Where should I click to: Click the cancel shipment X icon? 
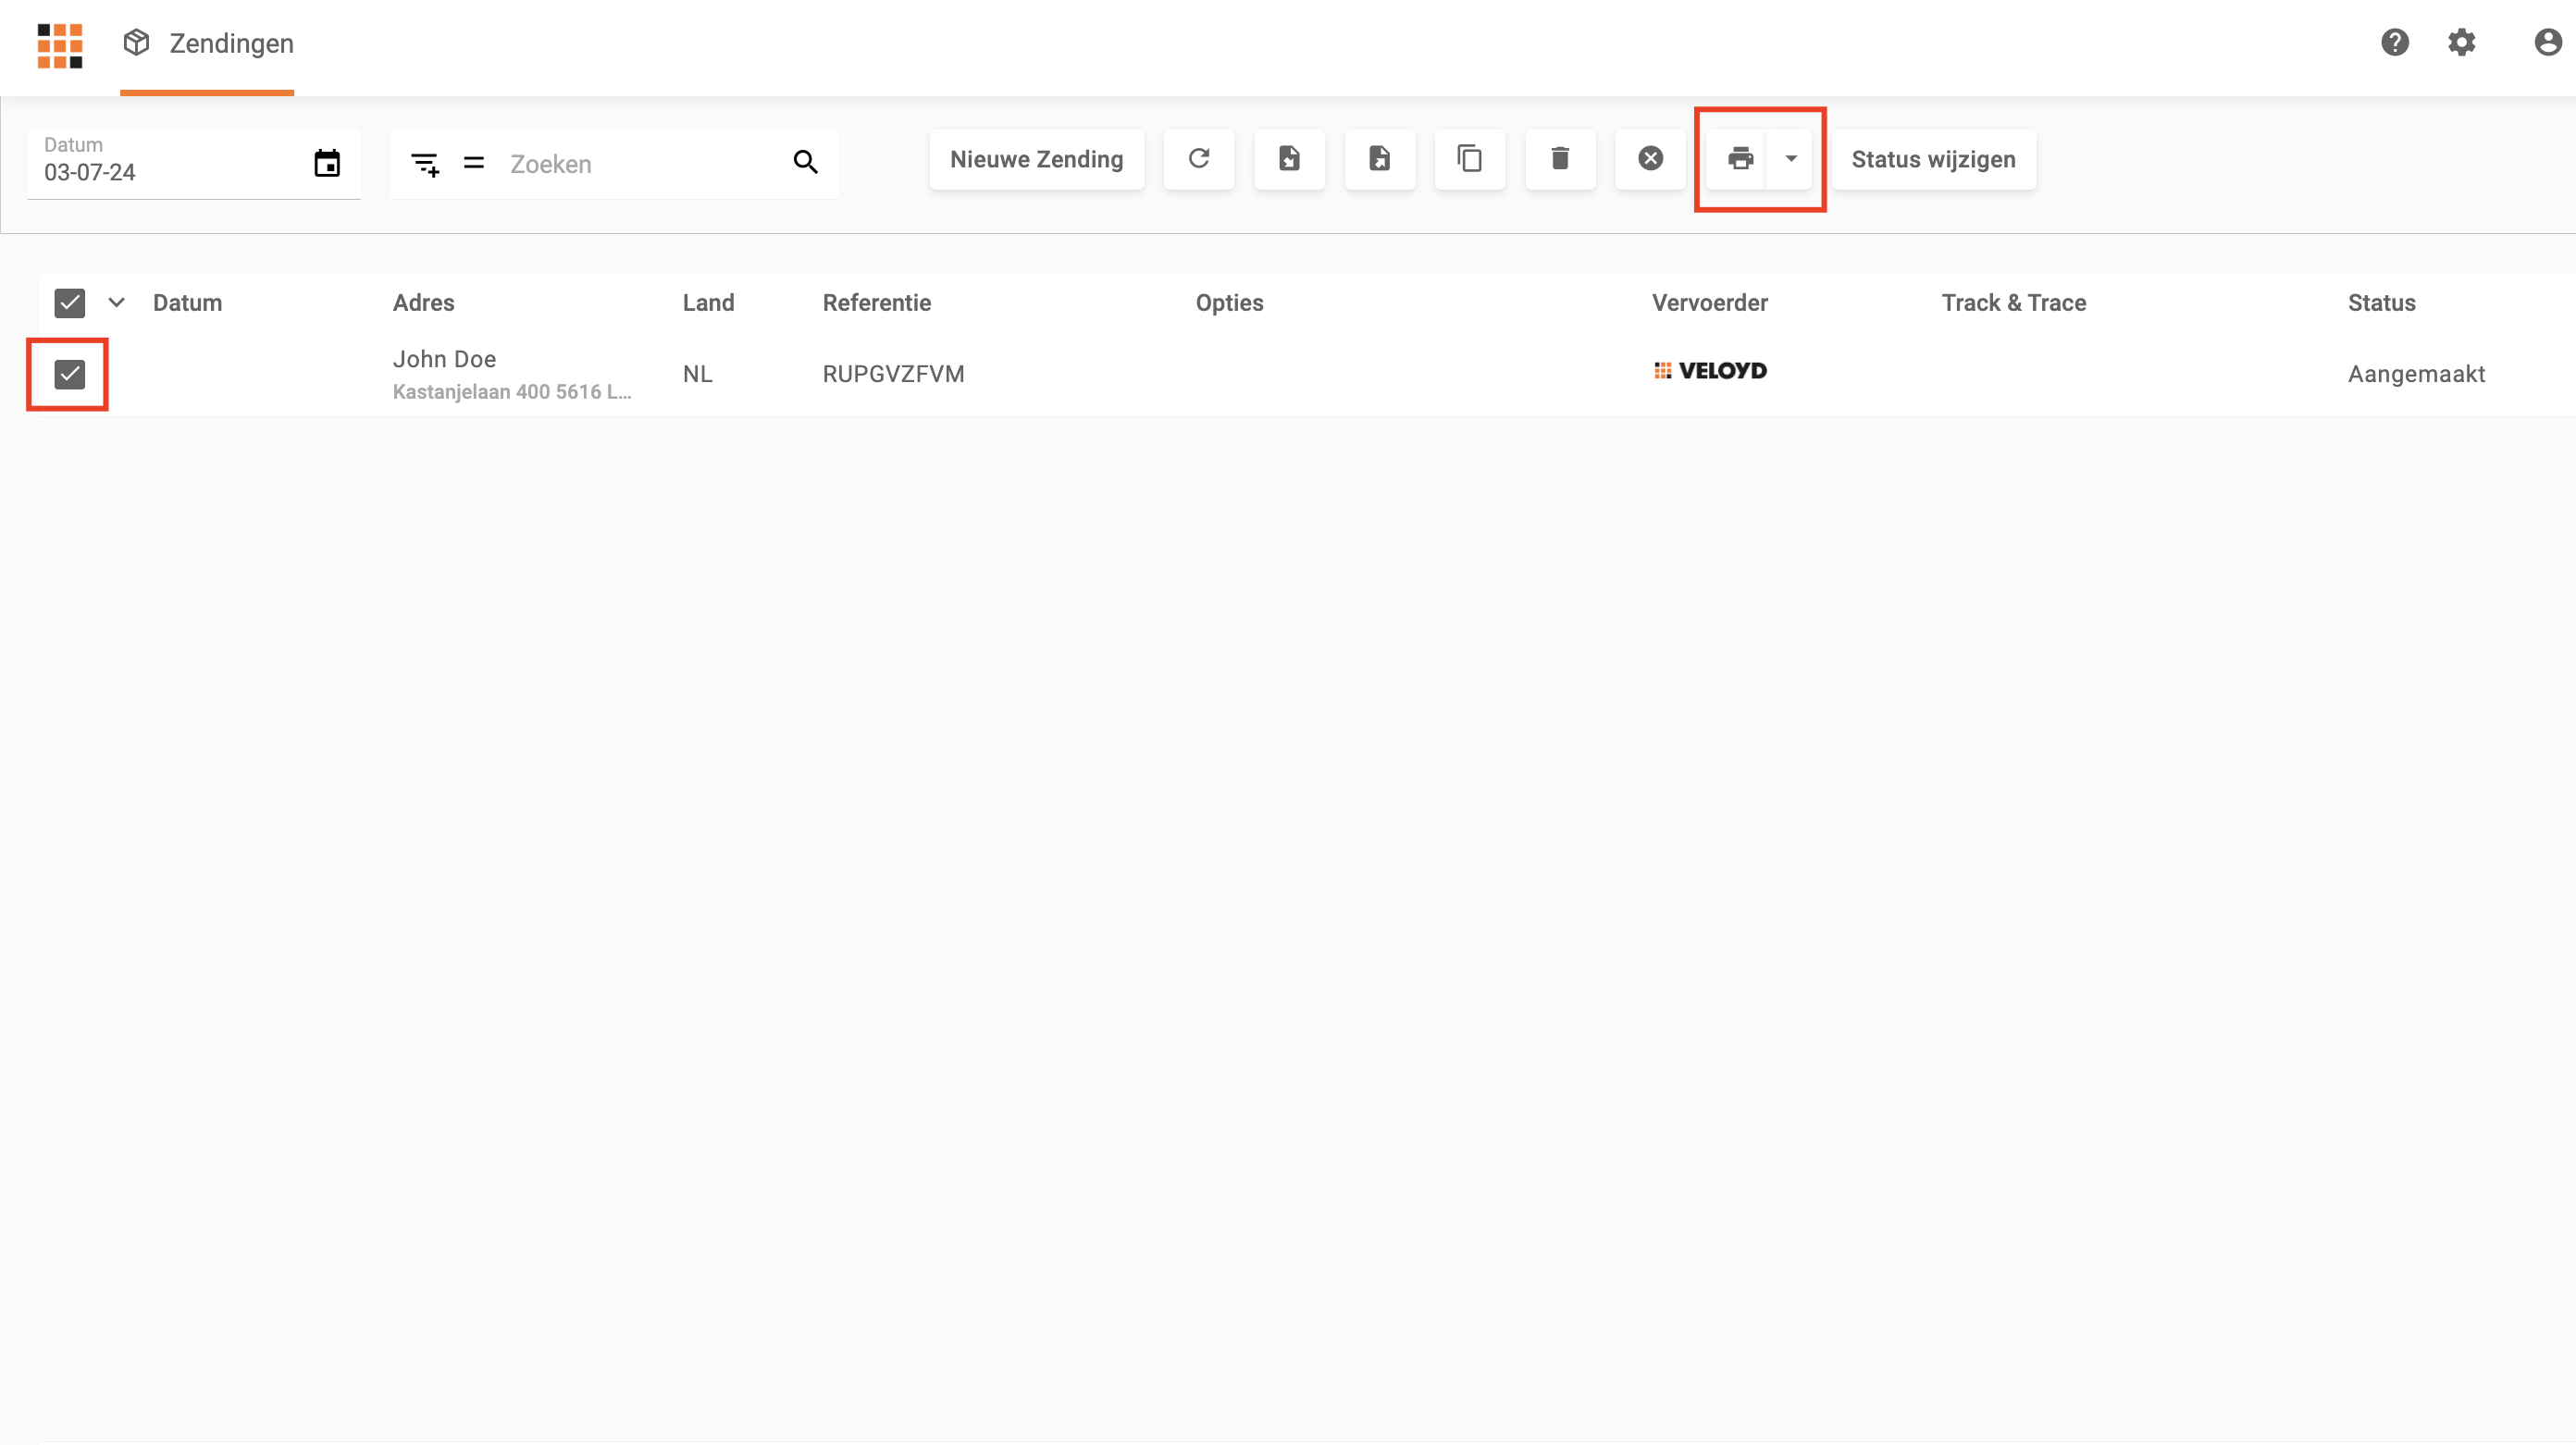pos(1650,159)
